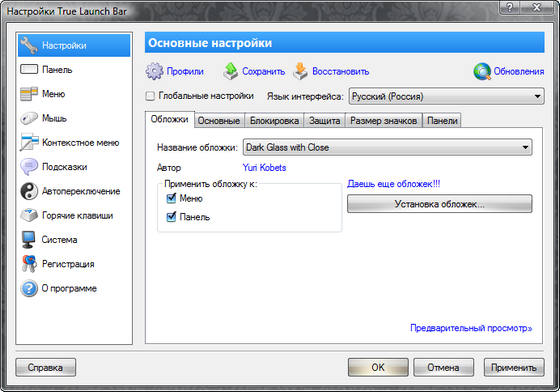Uncheck the Панель skin checkbox

point(171,217)
